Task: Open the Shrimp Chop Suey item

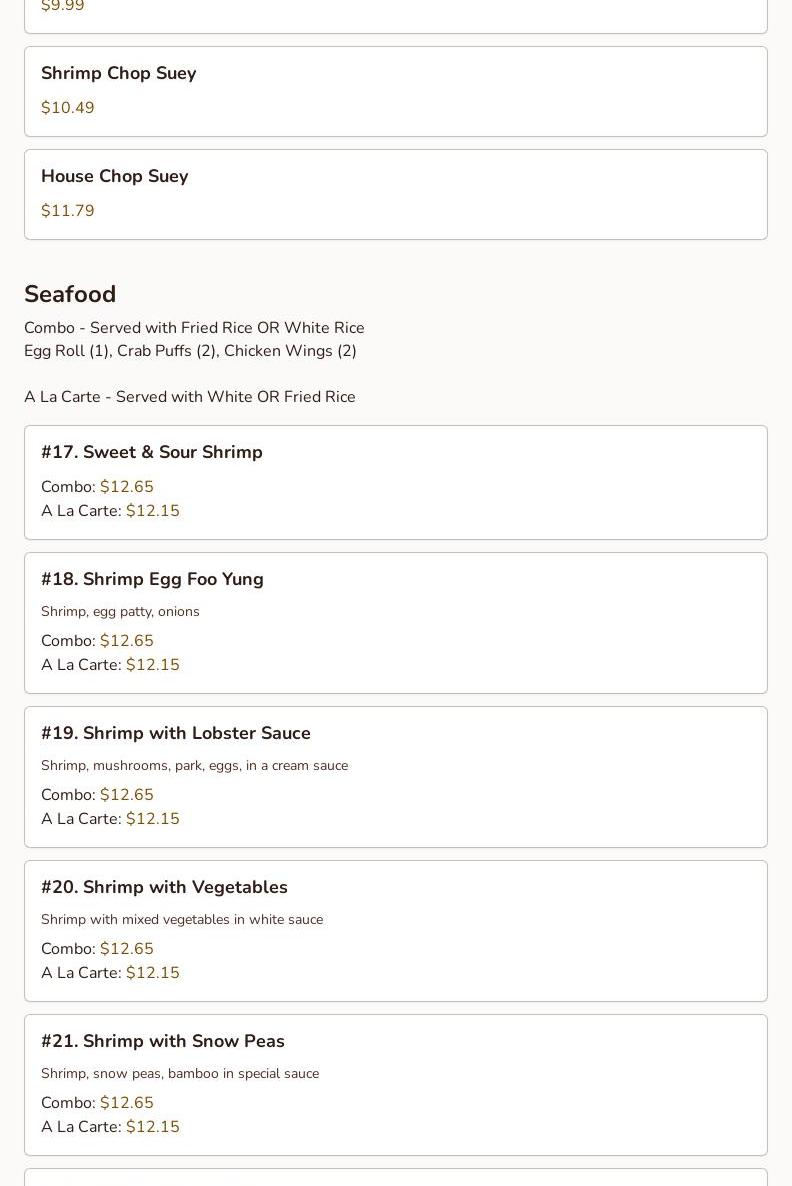Action: click(x=118, y=73)
